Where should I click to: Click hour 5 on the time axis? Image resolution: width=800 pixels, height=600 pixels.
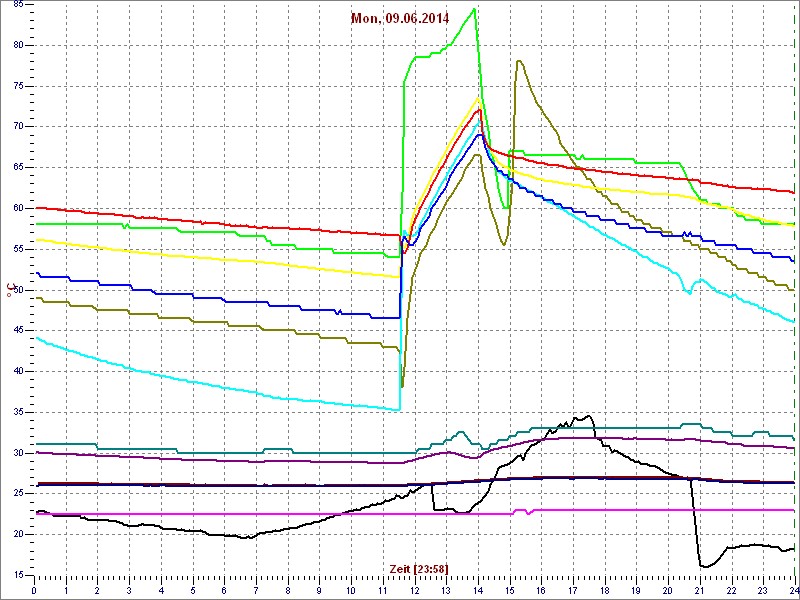tap(193, 590)
